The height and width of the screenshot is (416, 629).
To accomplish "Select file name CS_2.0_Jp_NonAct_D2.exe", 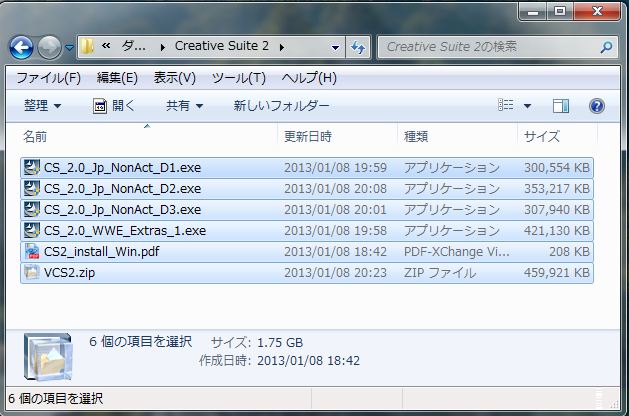I will (122, 189).
